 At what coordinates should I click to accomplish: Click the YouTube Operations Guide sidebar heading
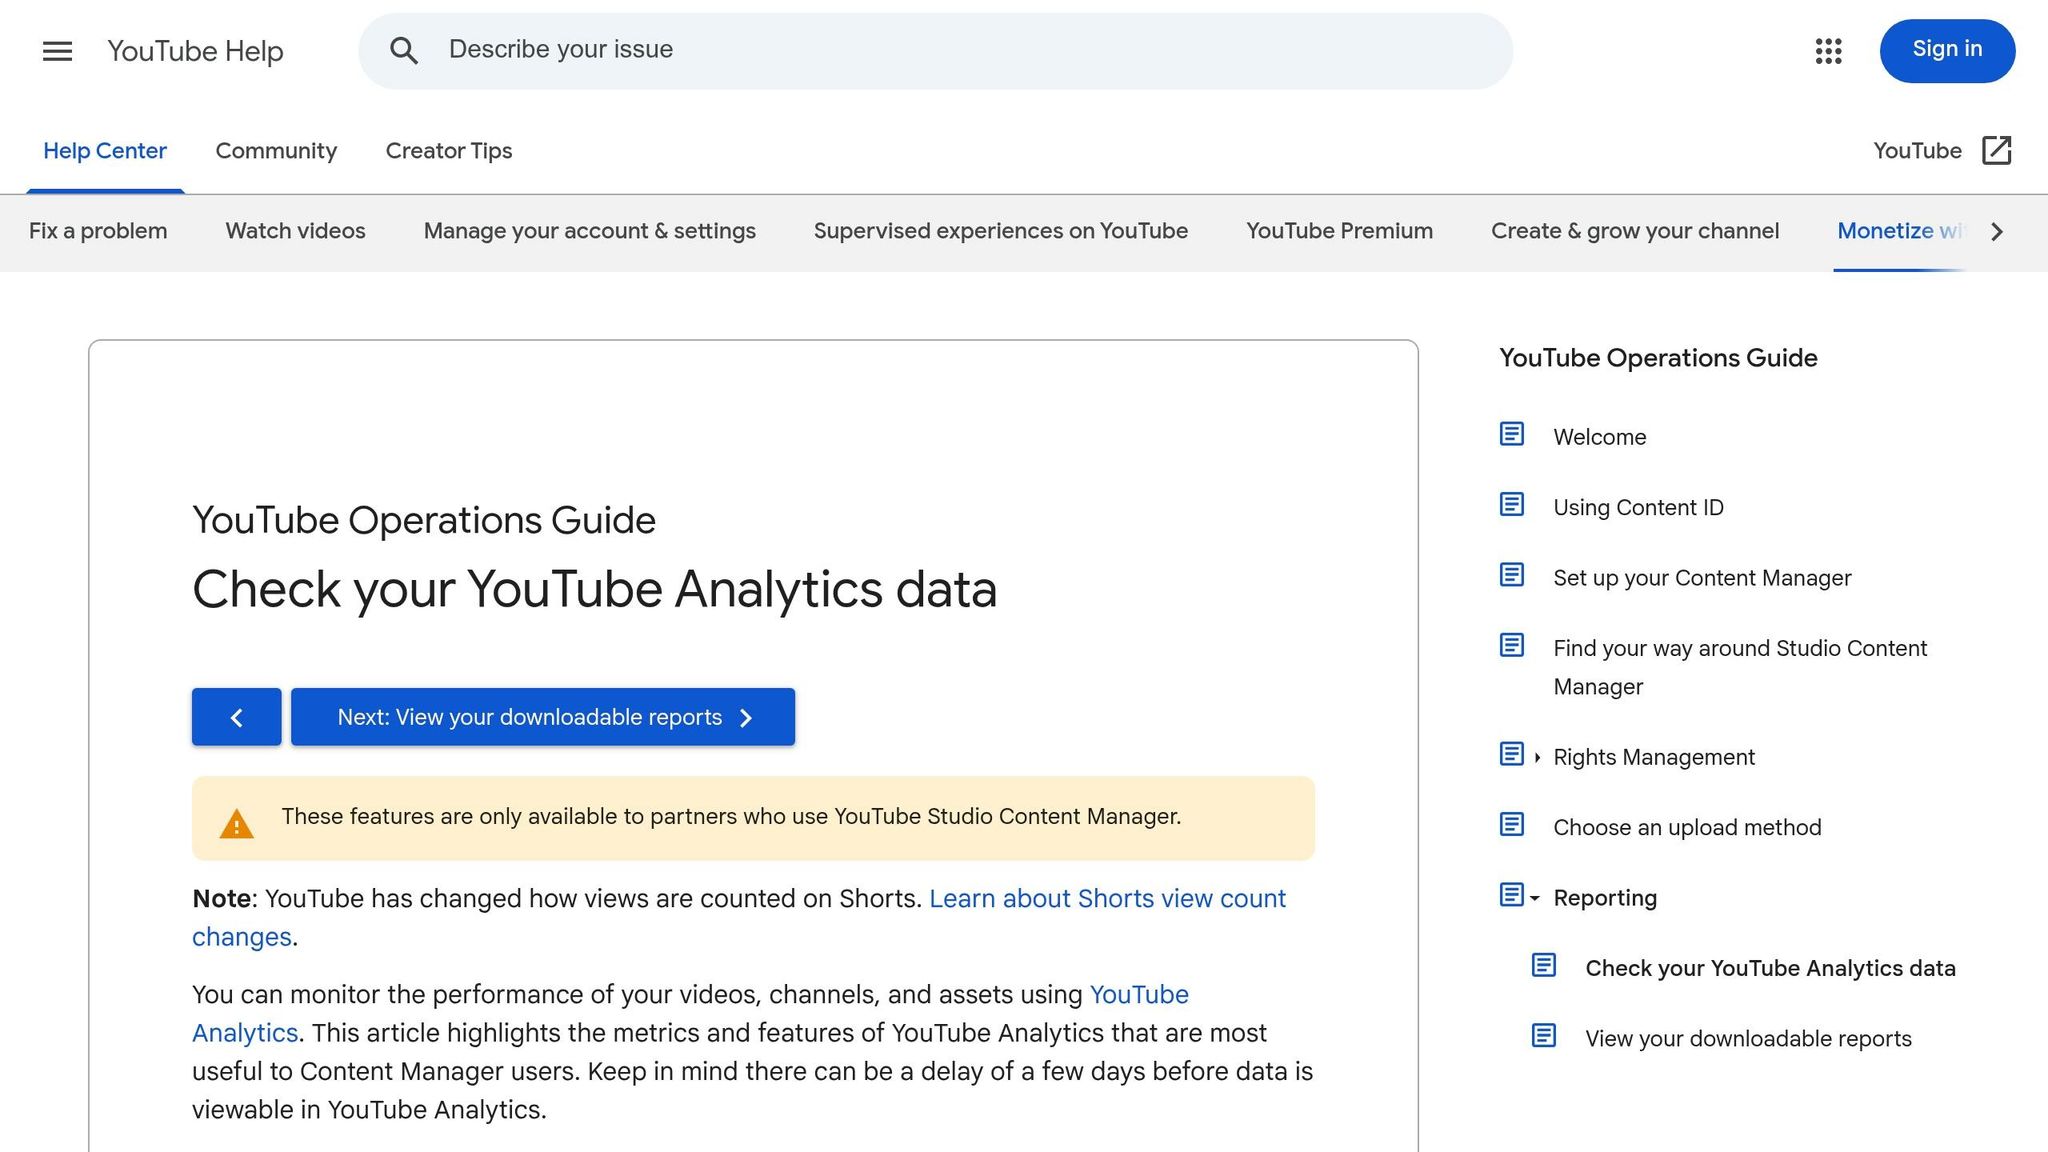(1658, 358)
